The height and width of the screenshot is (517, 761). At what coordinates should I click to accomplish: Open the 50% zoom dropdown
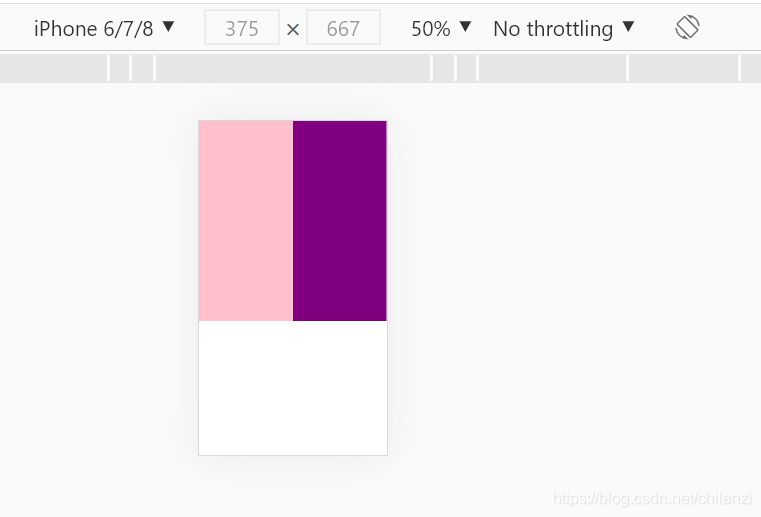[441, 28]
